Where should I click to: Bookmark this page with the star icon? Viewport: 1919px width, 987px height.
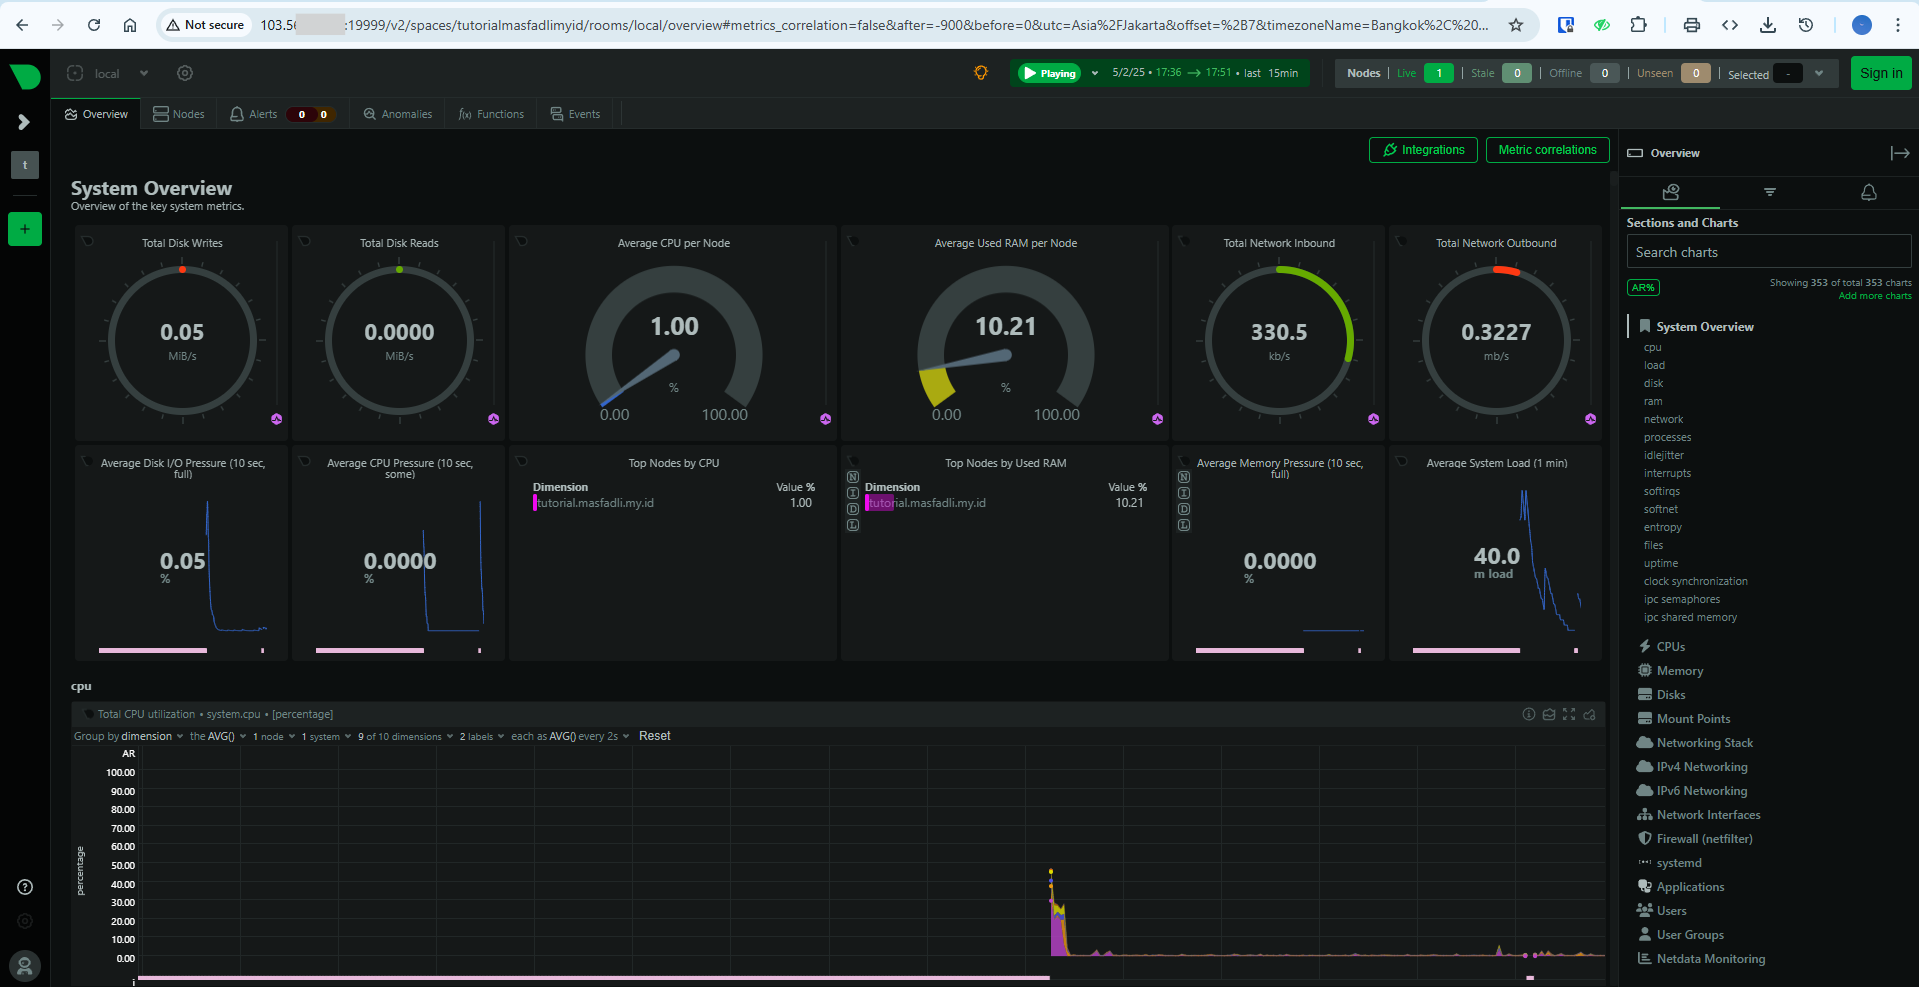(x=1516, y=25)
